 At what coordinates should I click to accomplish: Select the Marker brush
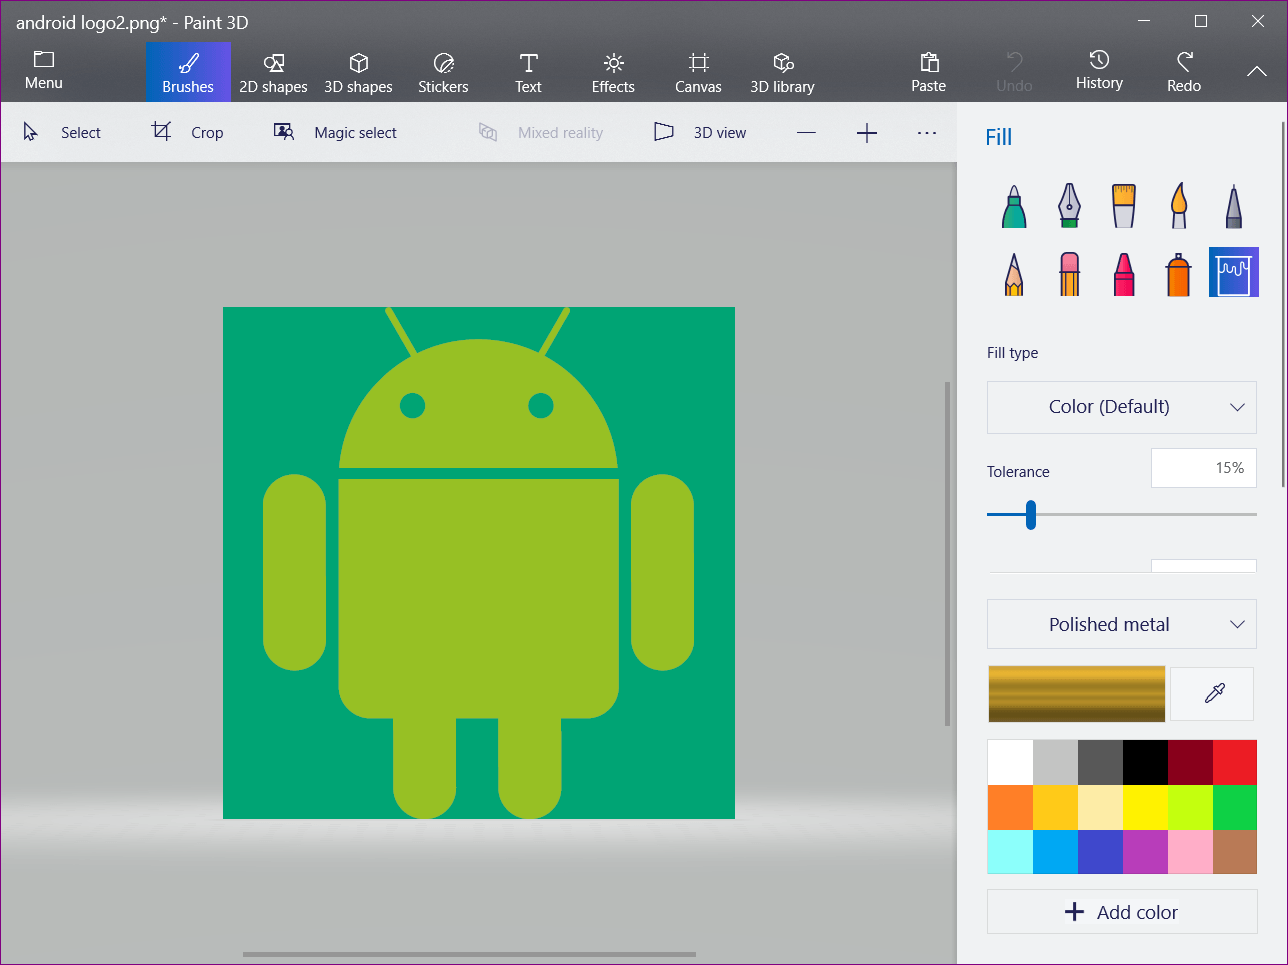click(1014, 206)
